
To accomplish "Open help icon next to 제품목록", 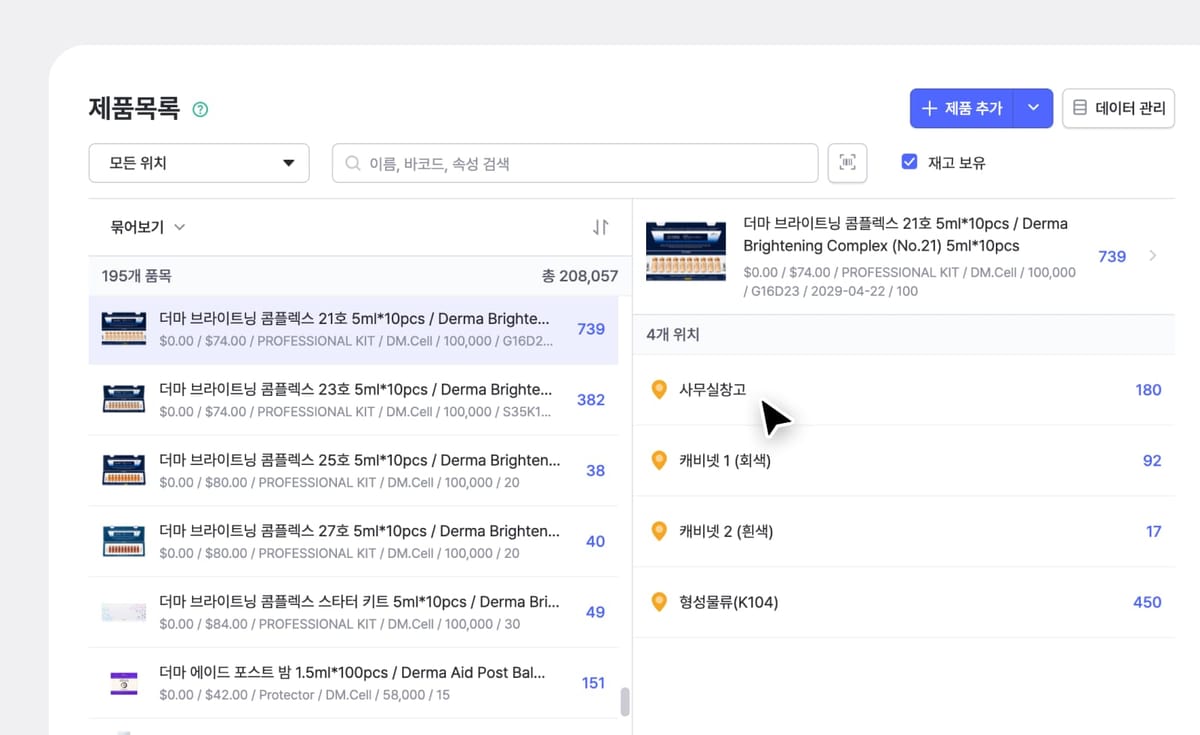I will point(200,109).
